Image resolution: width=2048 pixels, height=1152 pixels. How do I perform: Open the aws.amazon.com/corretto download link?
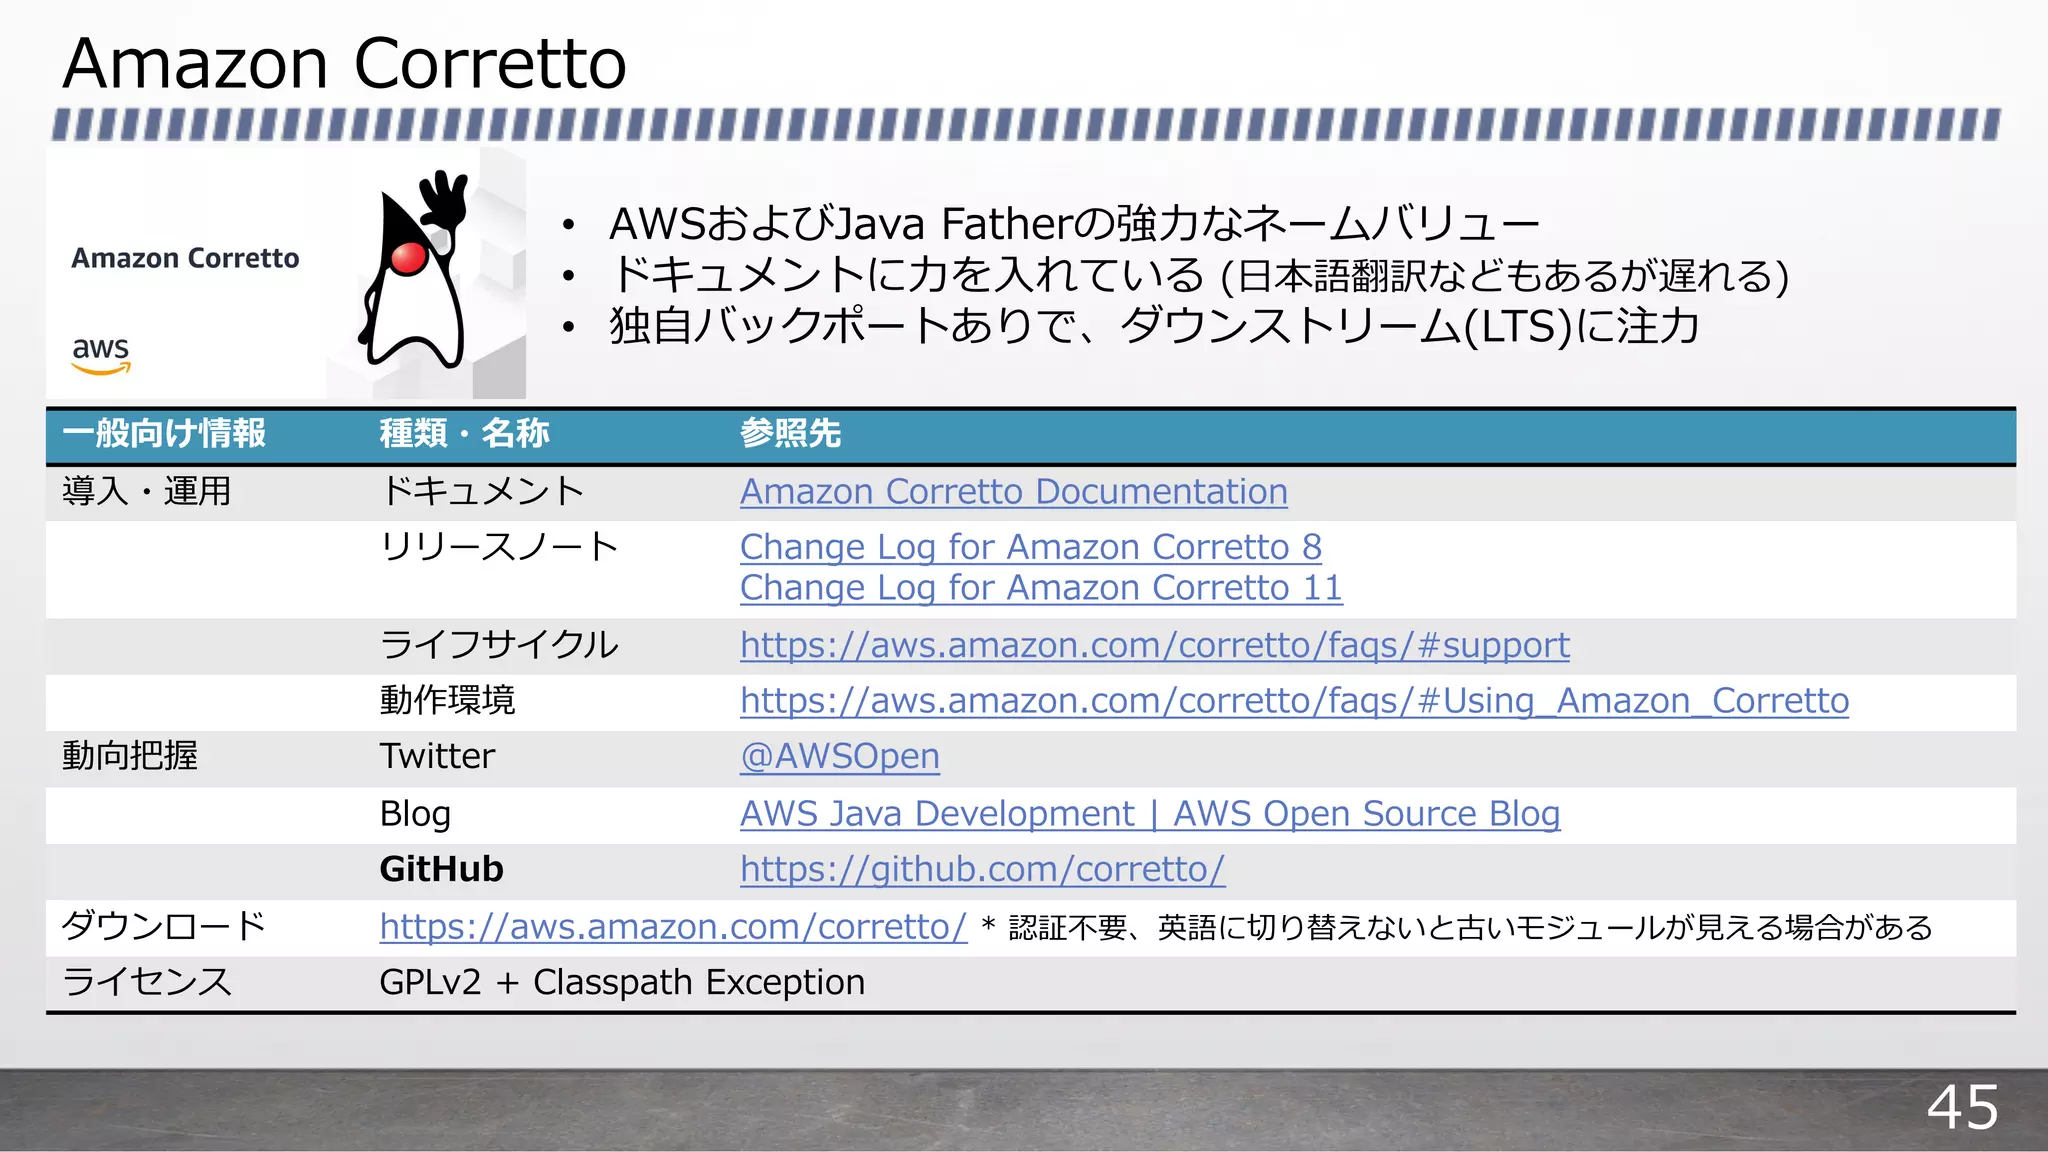673,927
